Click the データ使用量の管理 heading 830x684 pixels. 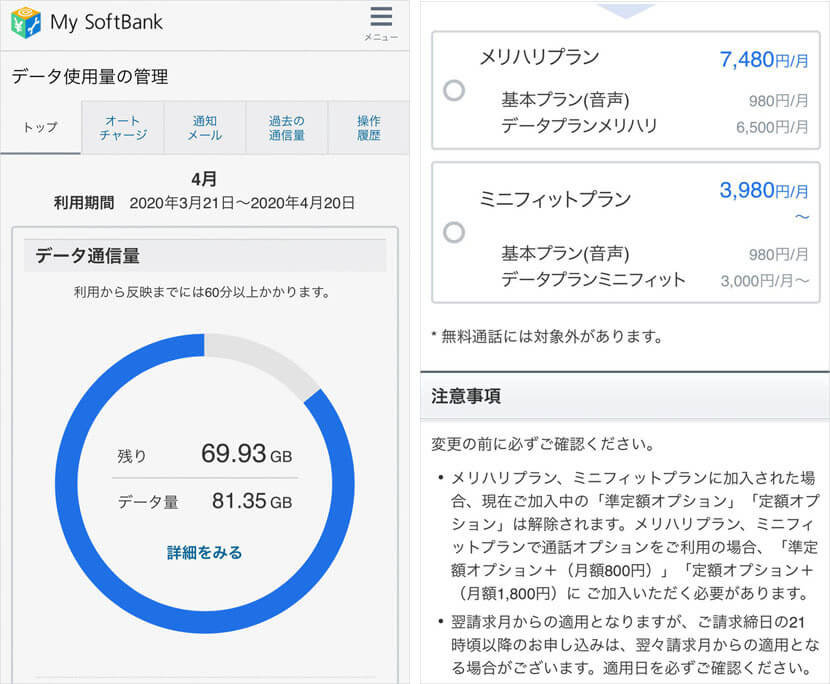[x=89, y=76]
